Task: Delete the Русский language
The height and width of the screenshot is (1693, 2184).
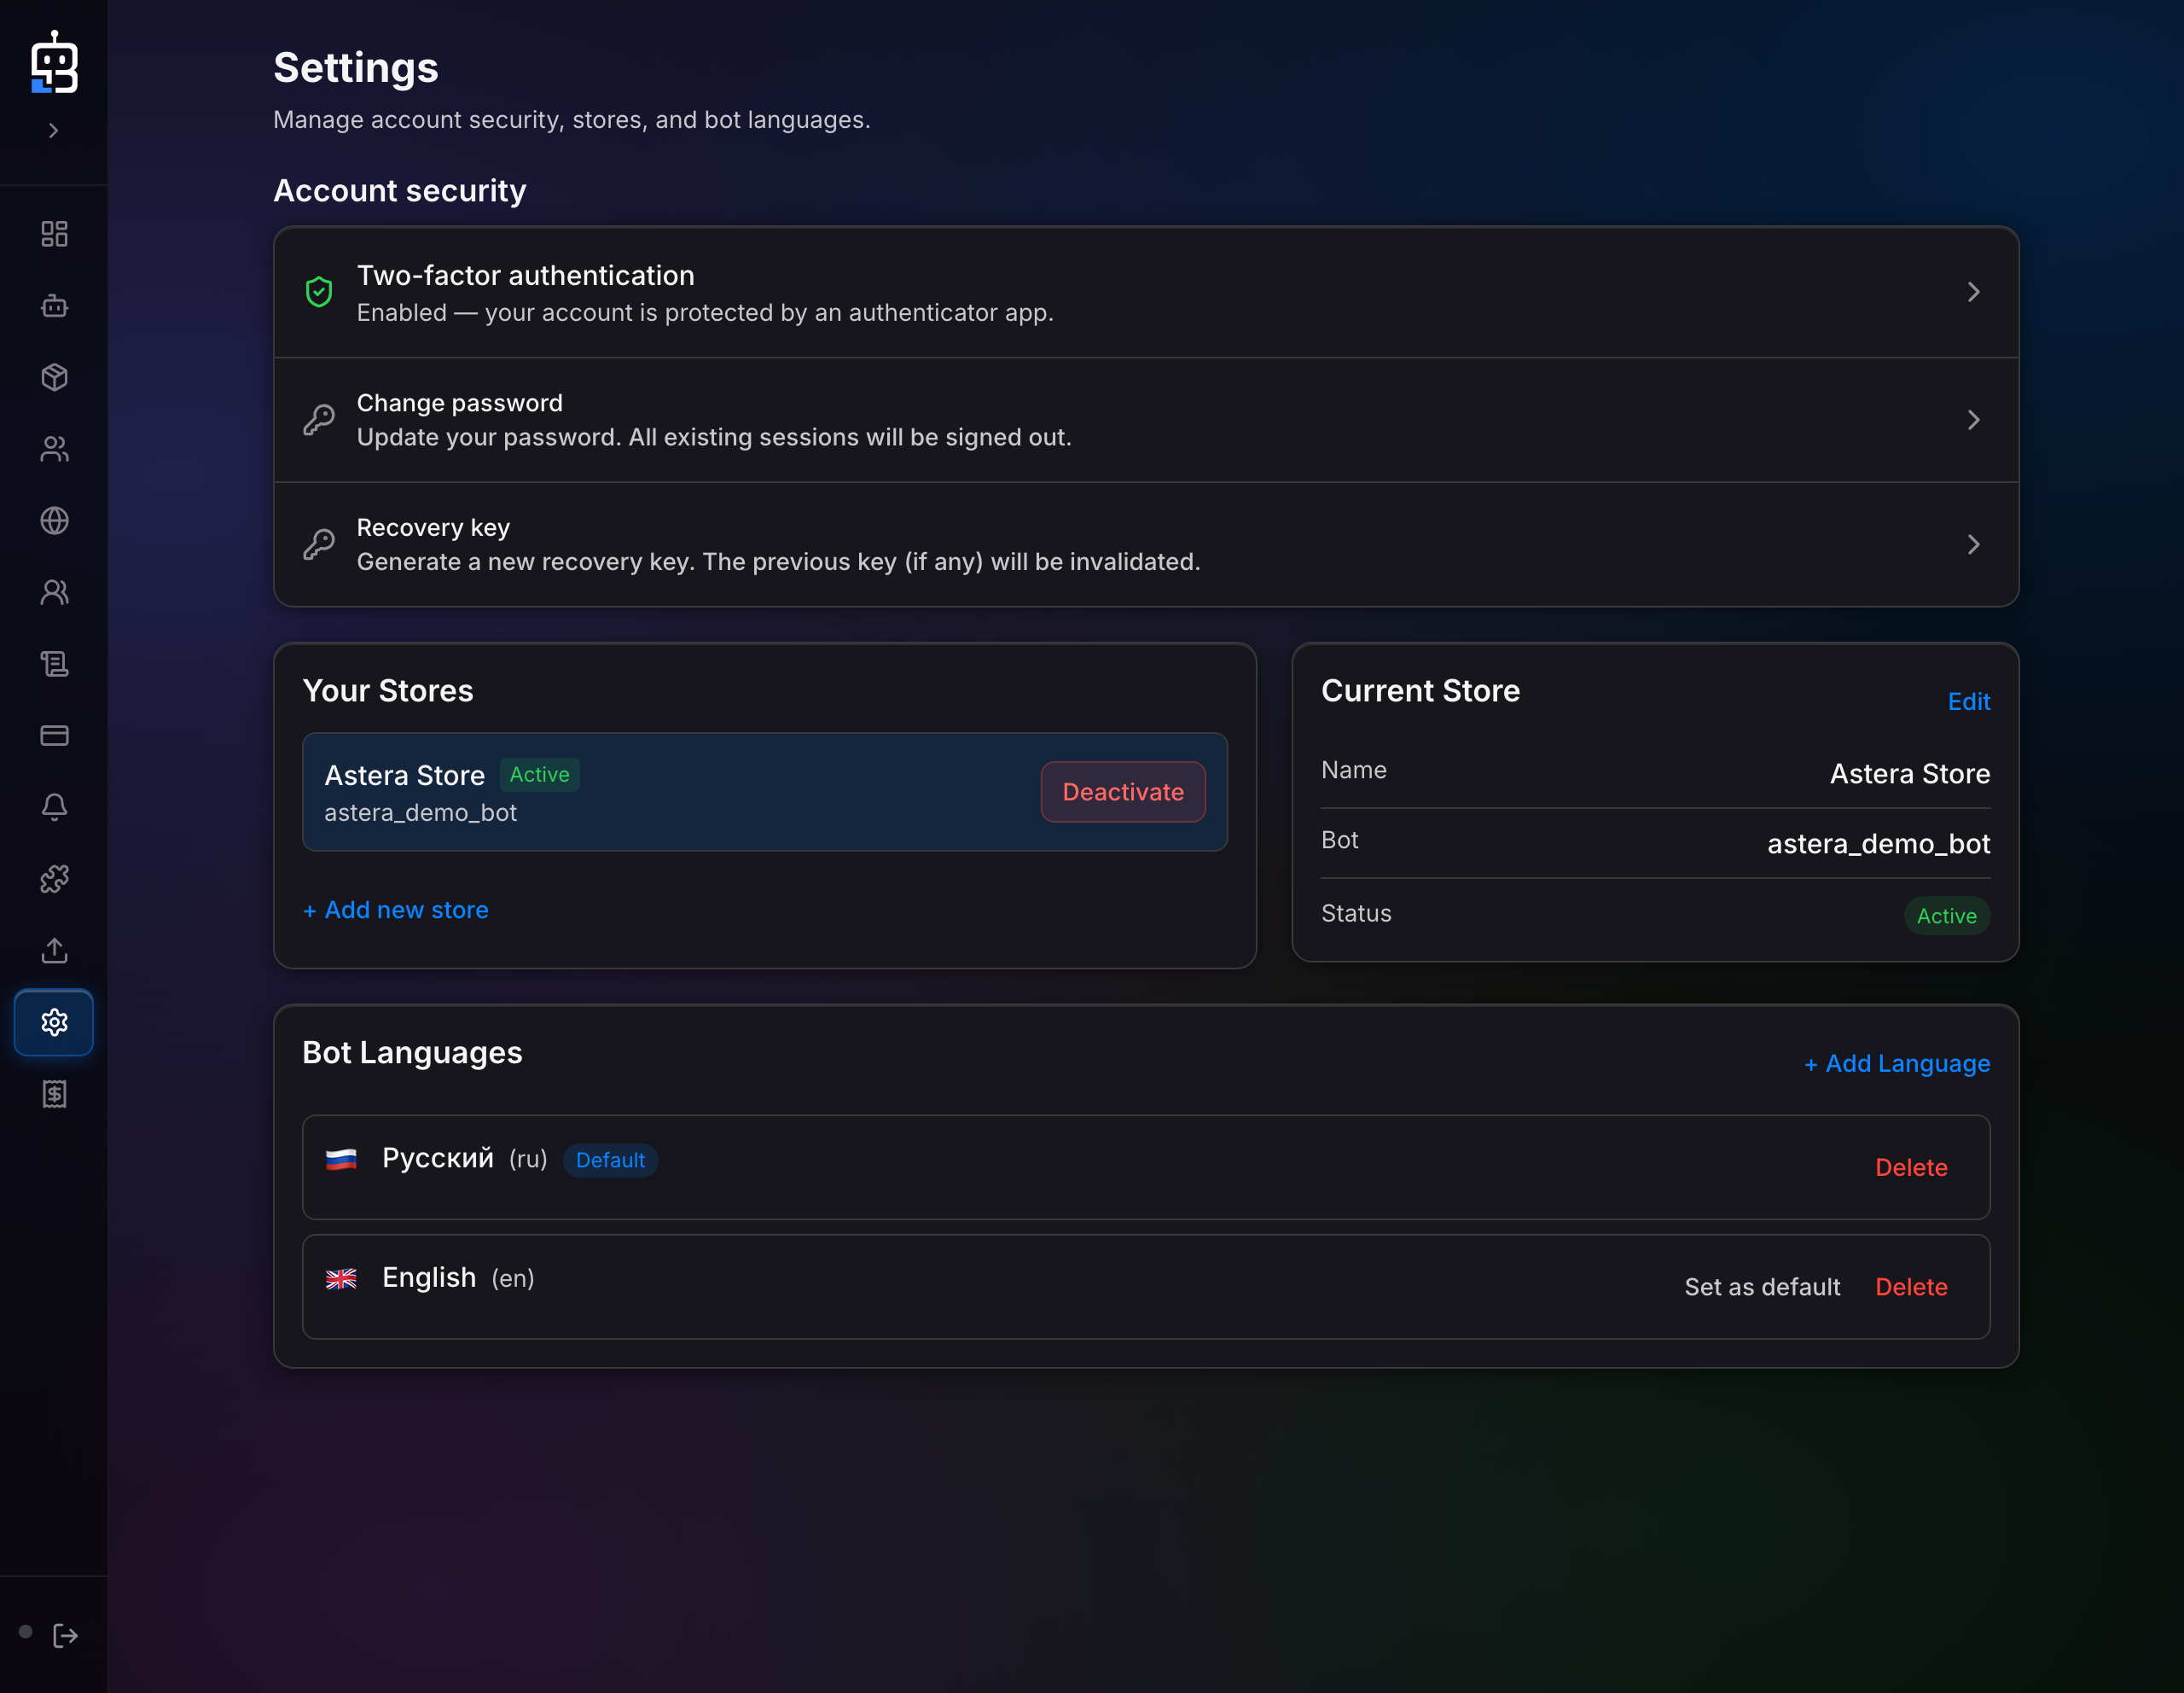Action: tap(1911, 1168)
